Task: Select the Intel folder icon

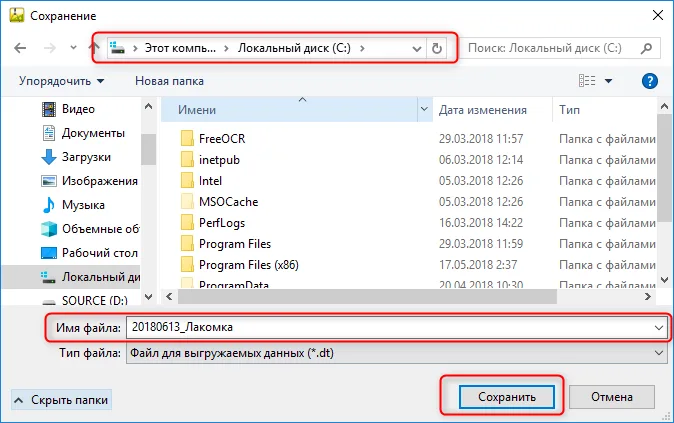Action: 187,181
